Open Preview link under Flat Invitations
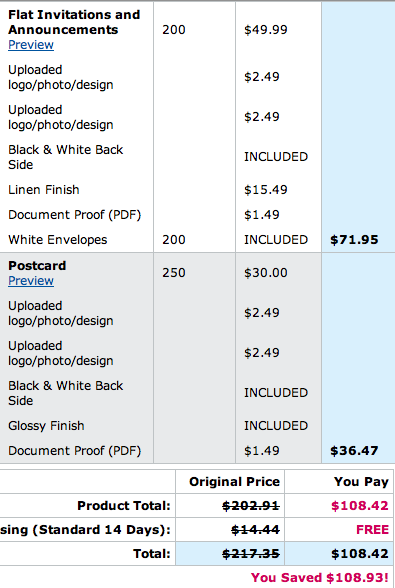The height and width of the screenshot is (588, 395). (x=31, y=45)
